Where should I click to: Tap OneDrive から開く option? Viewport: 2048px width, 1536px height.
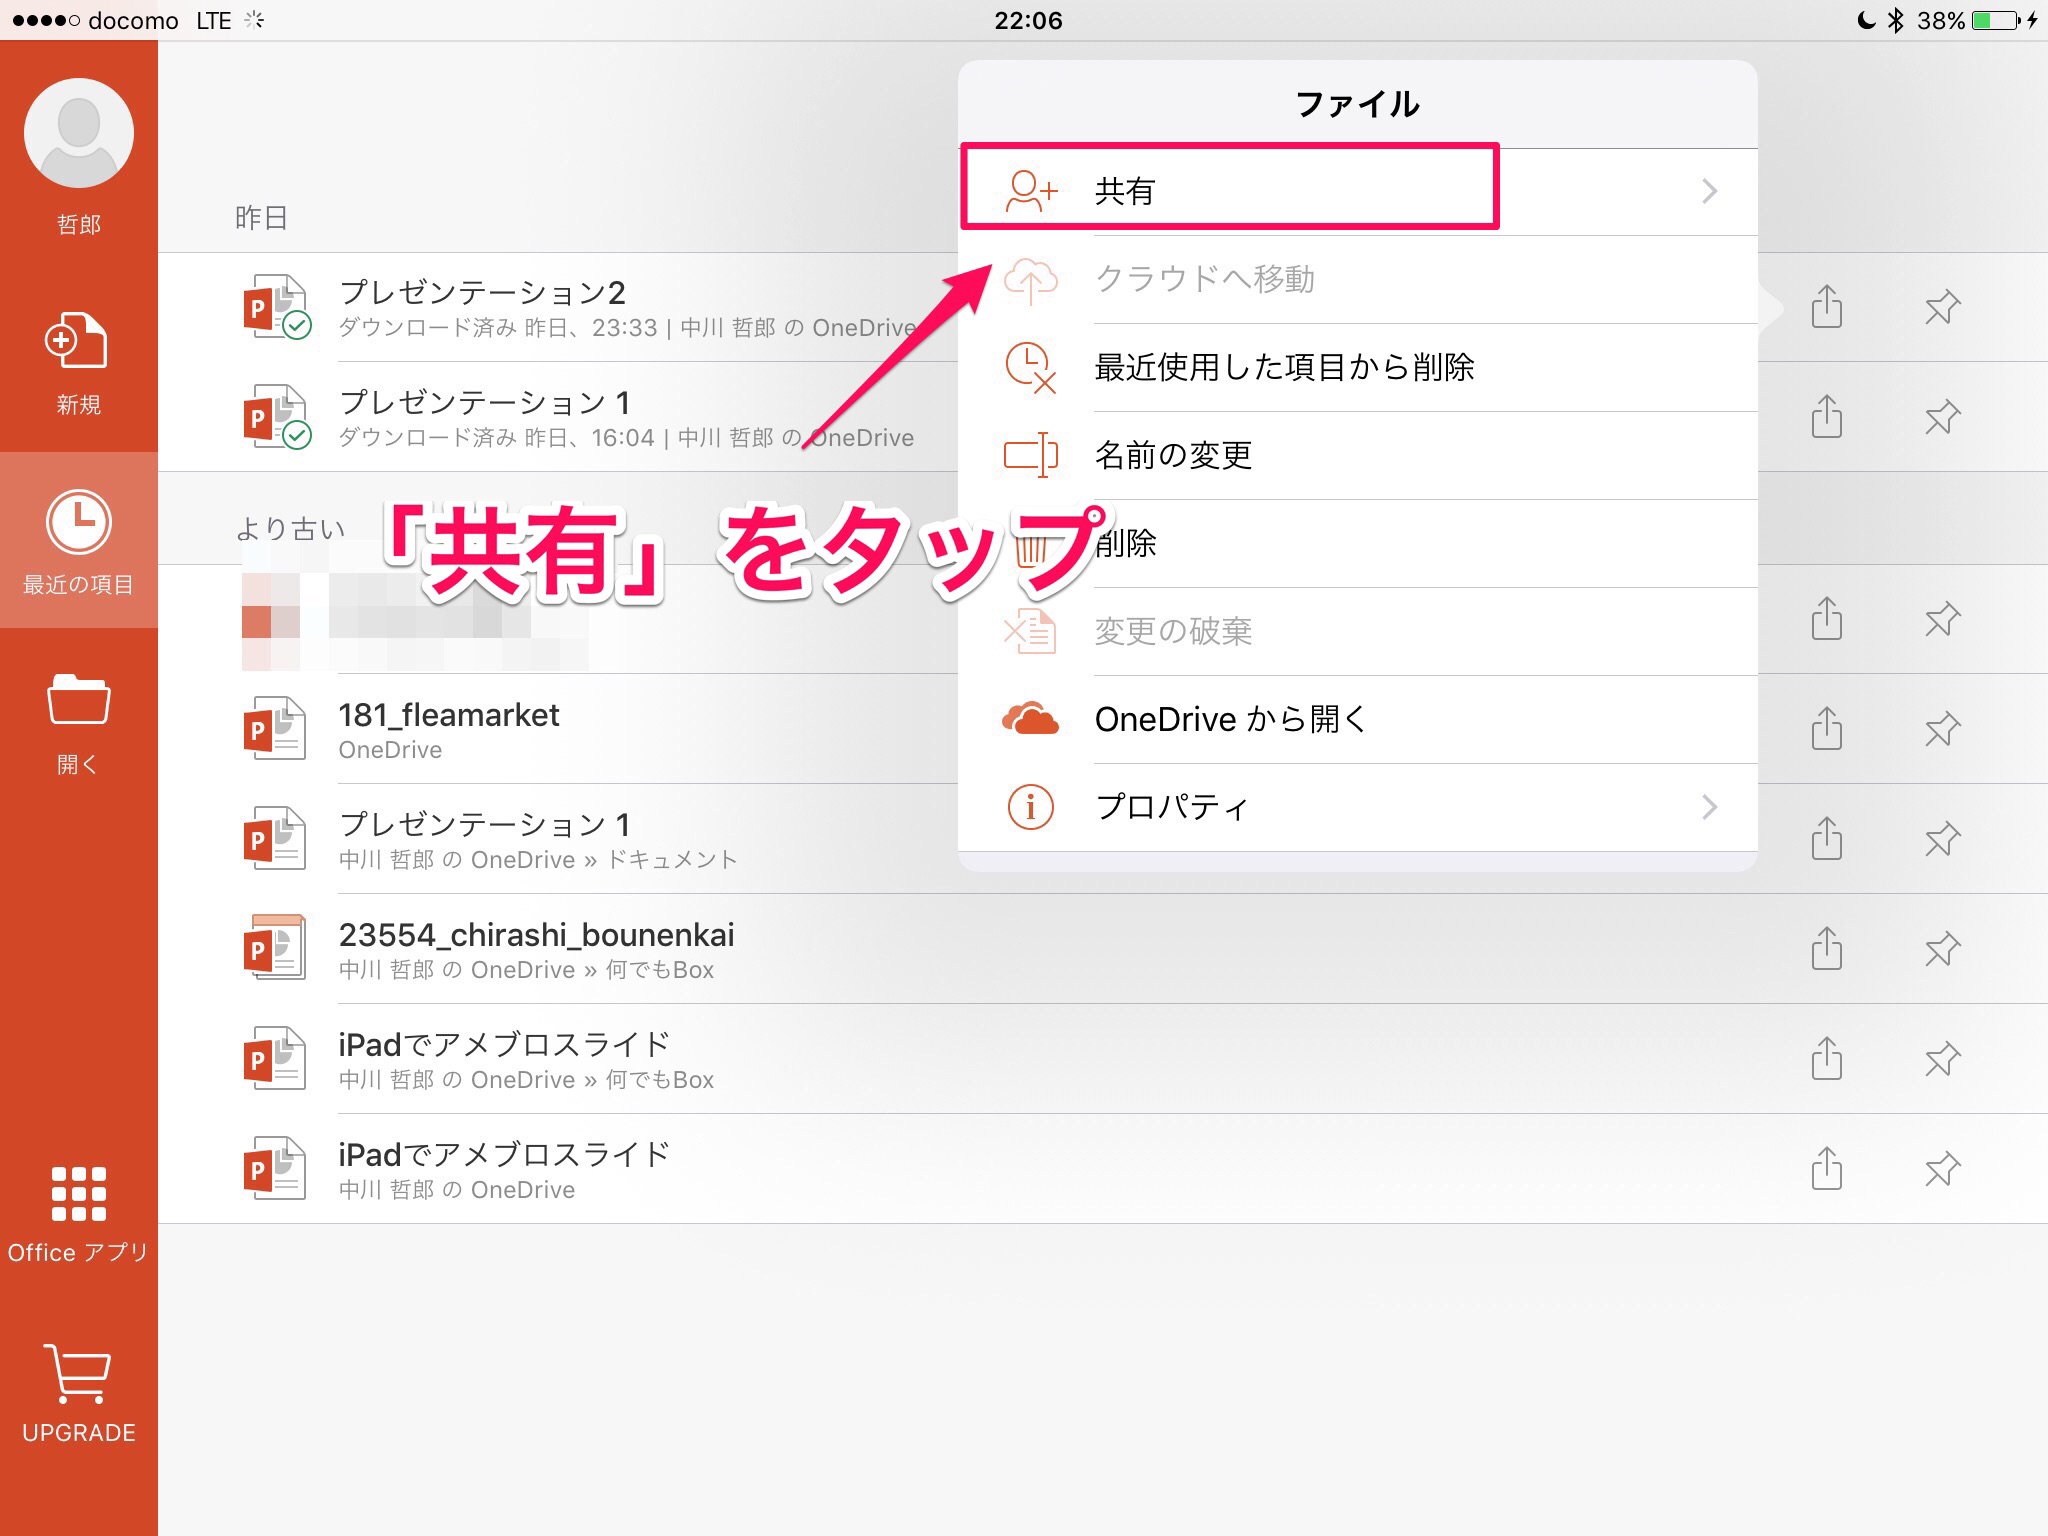(x=1230, y=719)
